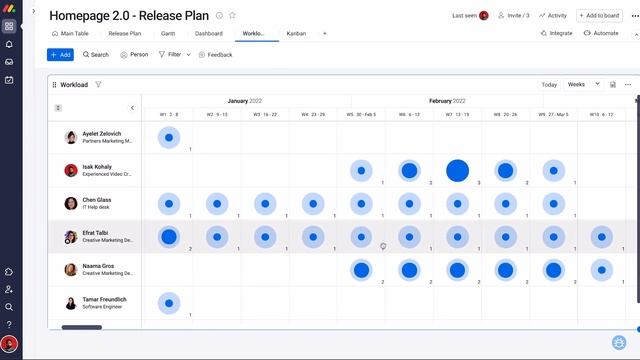The height and width of the screenshot is (360, 640).
Task: Open board Search tool
Action: (x=96, y=55)
